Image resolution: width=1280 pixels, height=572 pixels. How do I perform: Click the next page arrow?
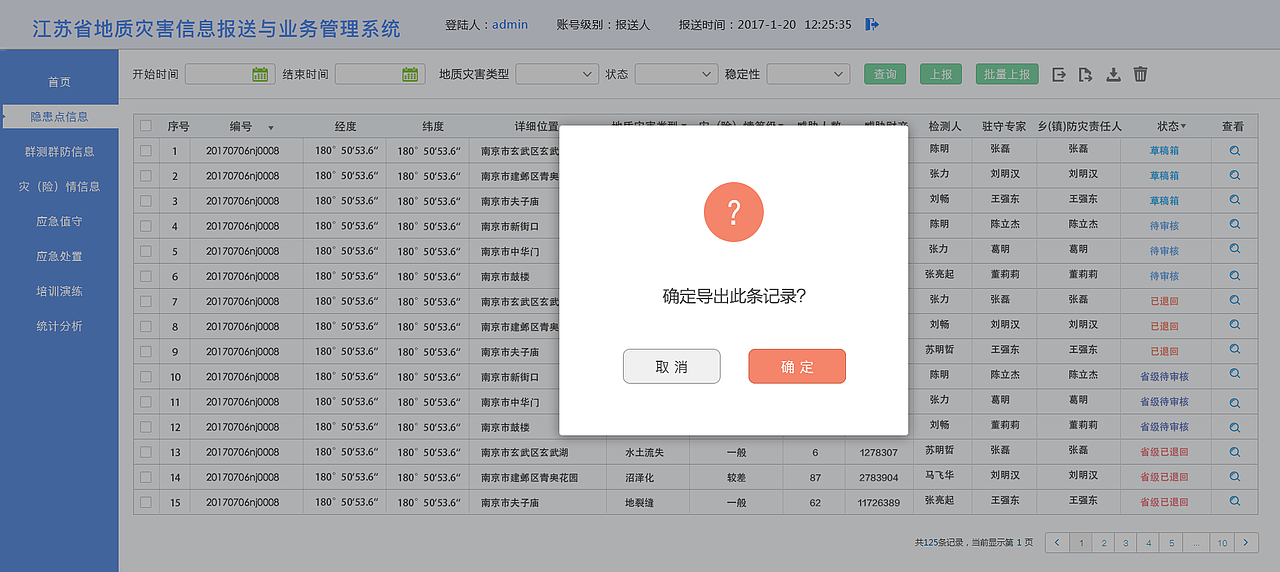click(1246, 543)
